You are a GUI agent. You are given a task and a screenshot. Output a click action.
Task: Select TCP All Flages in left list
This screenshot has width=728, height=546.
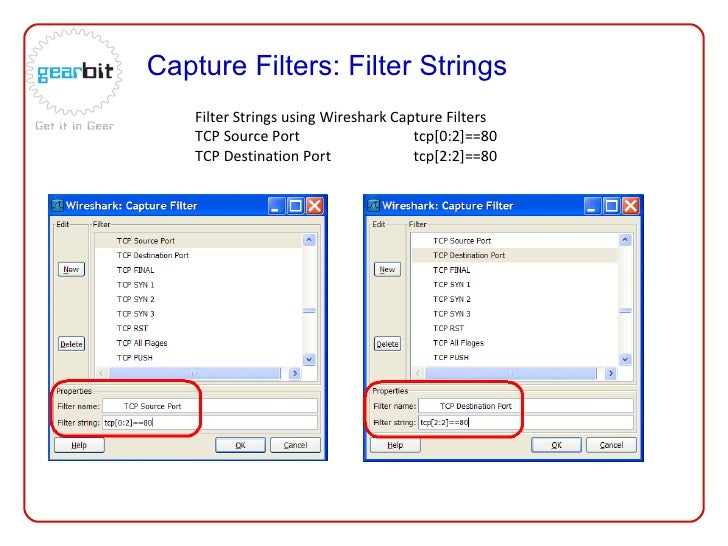point(199,343)
